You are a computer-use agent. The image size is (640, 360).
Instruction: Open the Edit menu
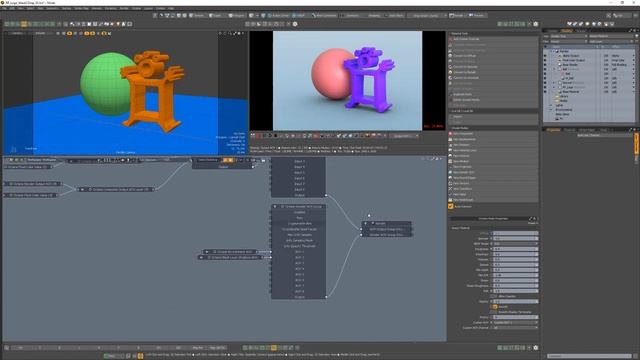click(11, 8)
